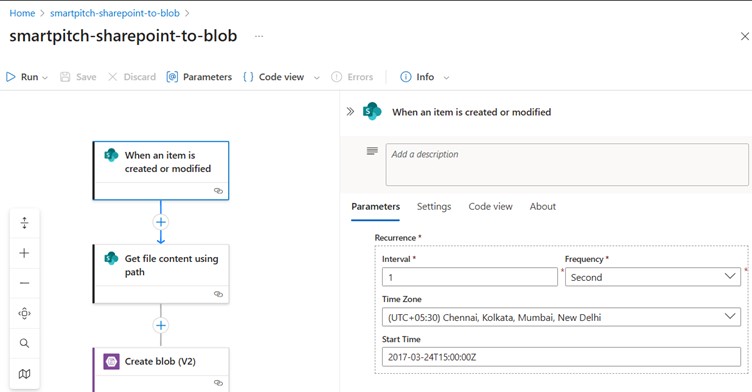Click the collapse/expand vertical arrows icon
752x392 pixels.
[24, 223]
